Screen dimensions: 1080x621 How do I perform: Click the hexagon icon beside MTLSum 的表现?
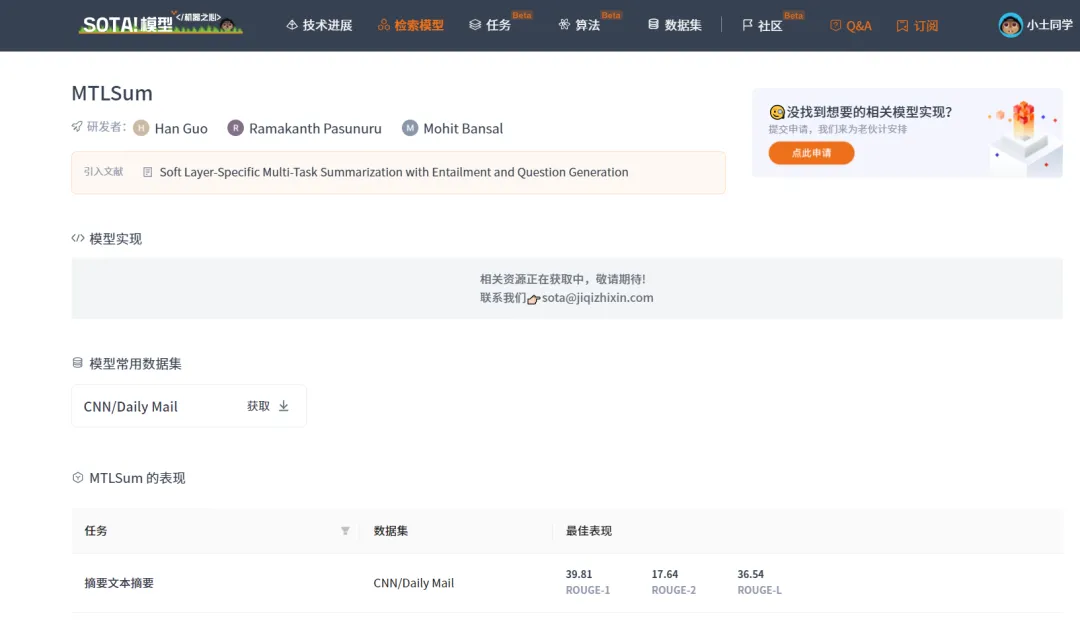tap(78, 478)
